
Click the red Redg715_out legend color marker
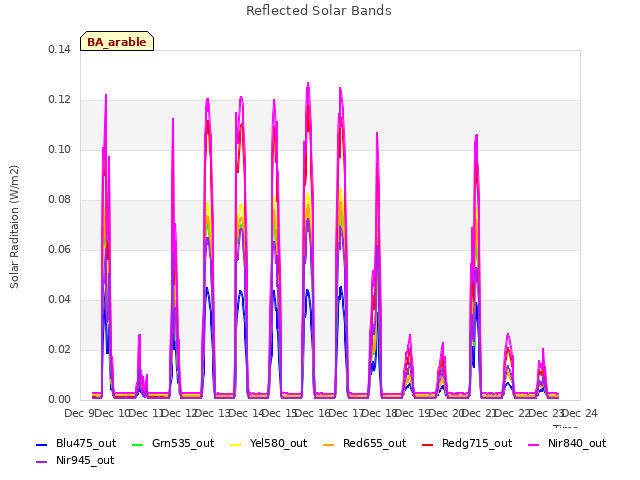428,444
